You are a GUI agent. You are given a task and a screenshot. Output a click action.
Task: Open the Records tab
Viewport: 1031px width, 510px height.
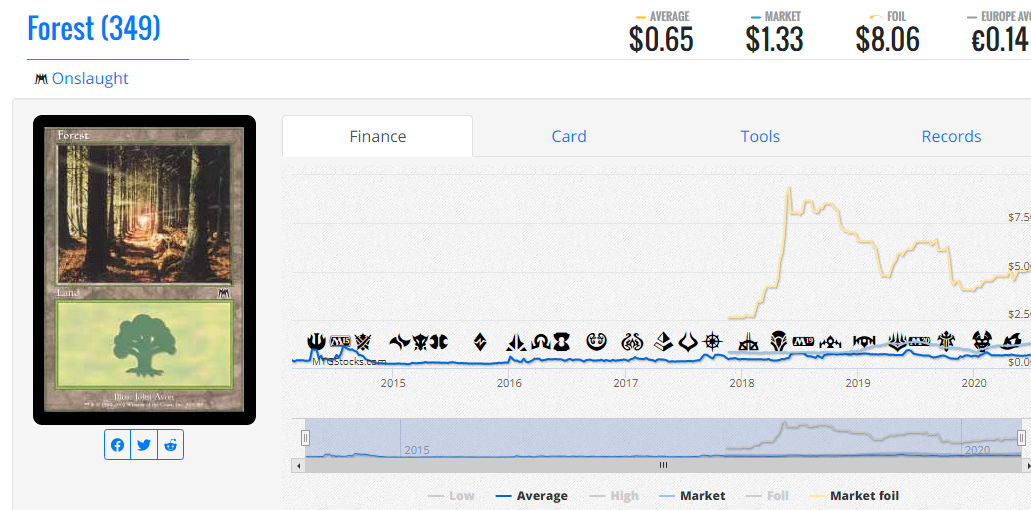pyautogui.click(x=951, y=137)
